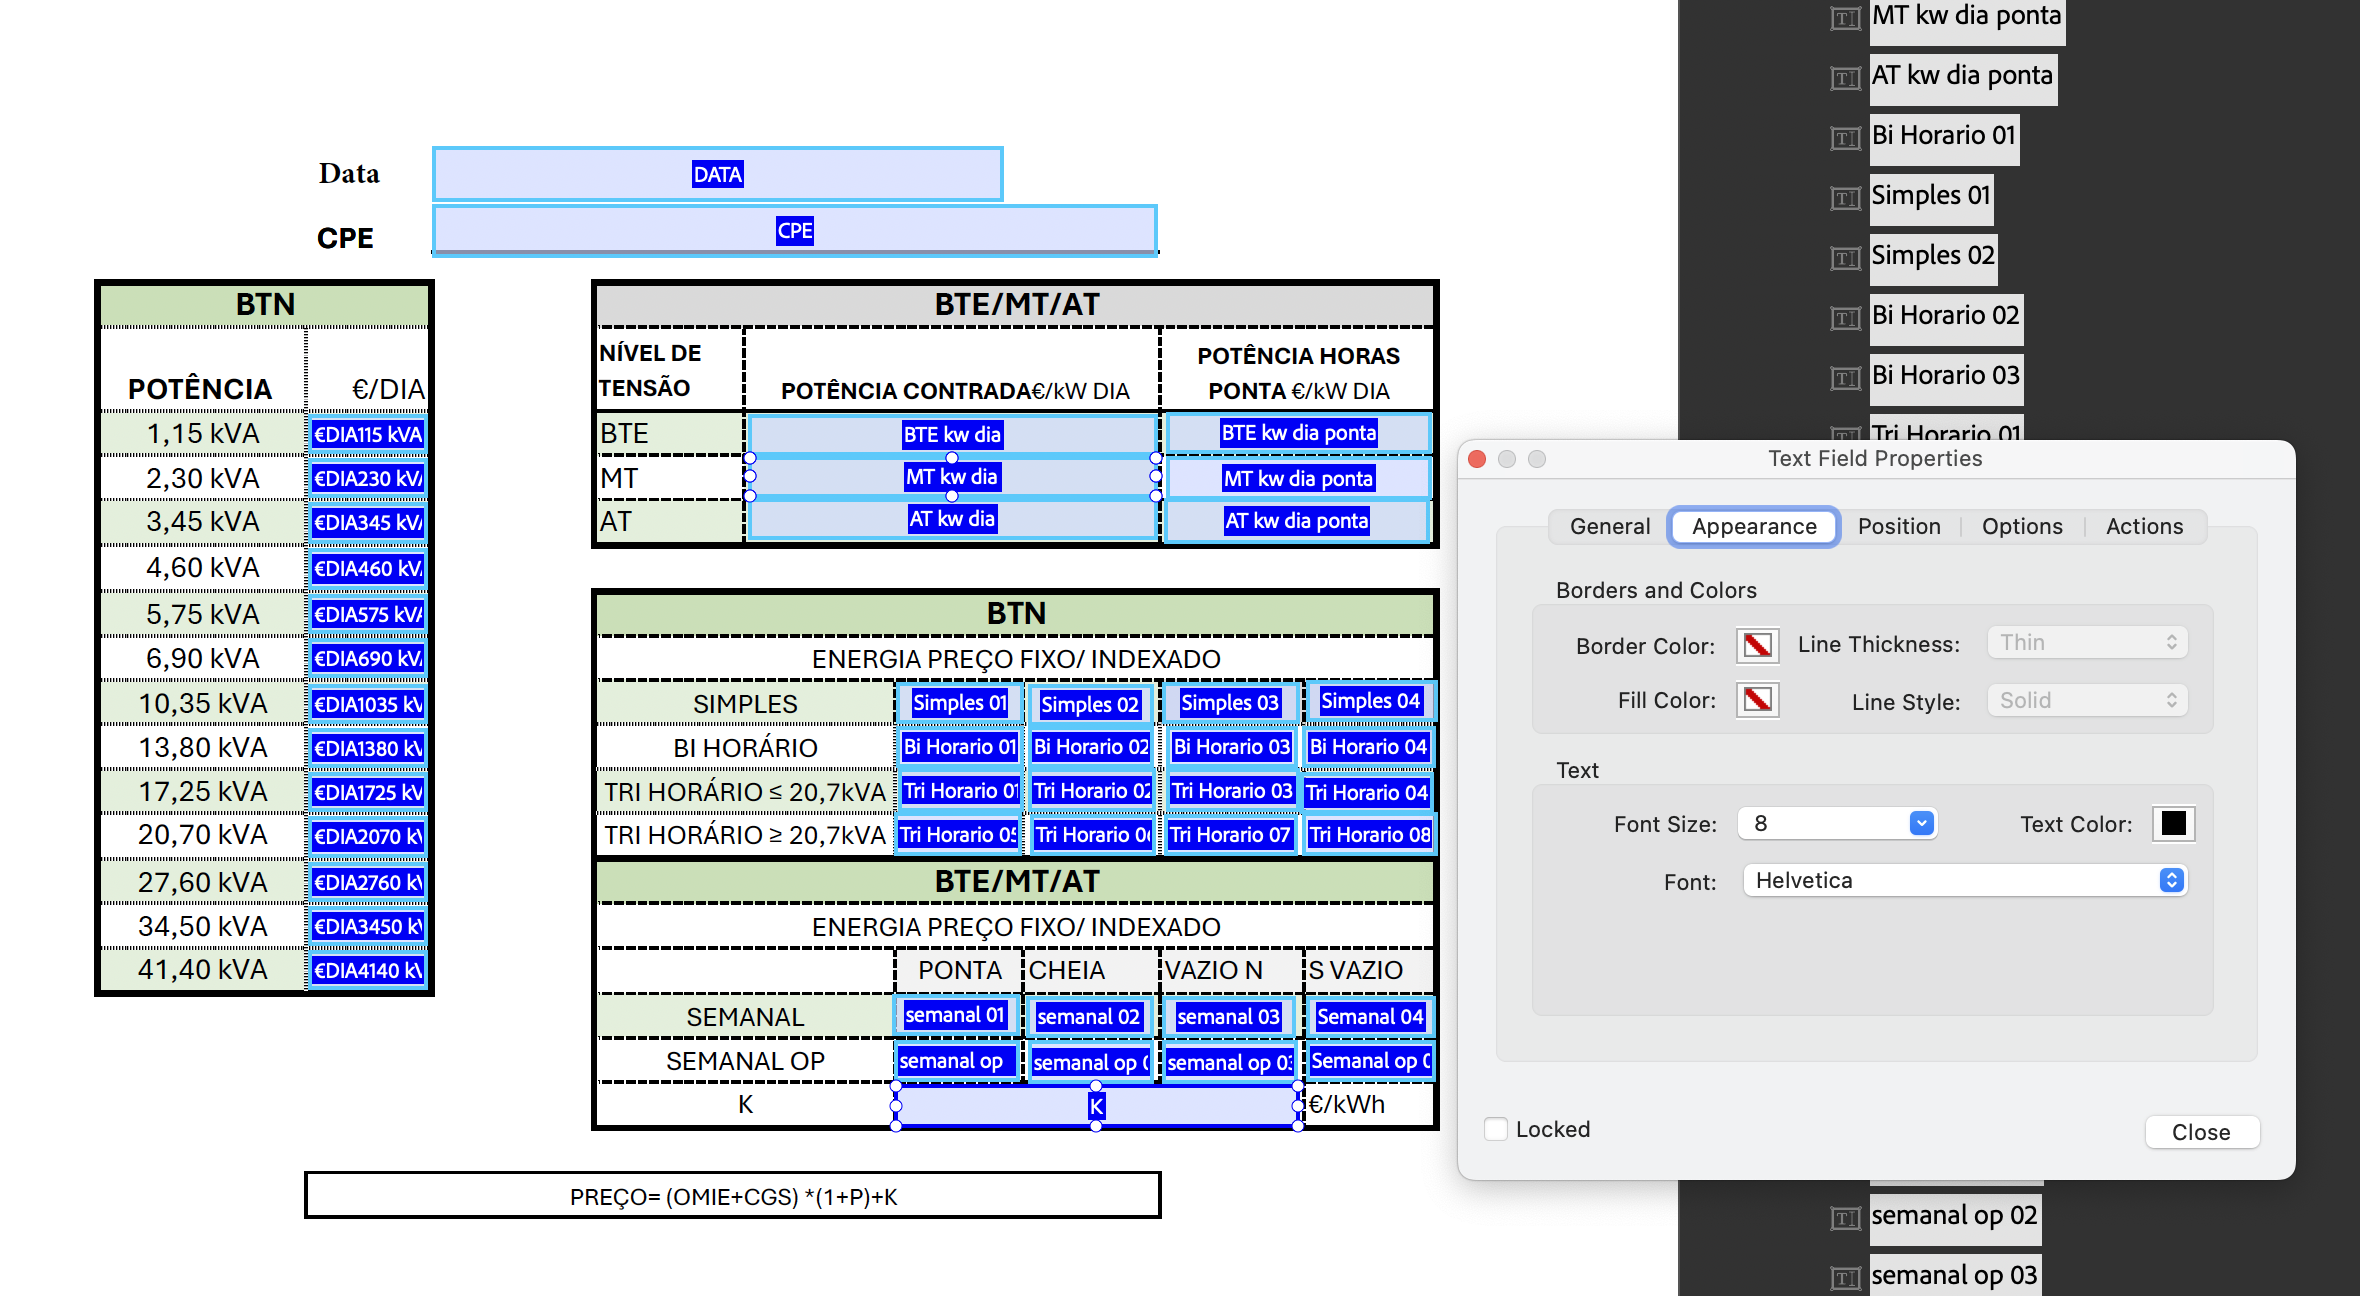This screenshot has width=2360, height=1296.
Task: Open the Border Color swatch picker
Action: coord(1758,646)
